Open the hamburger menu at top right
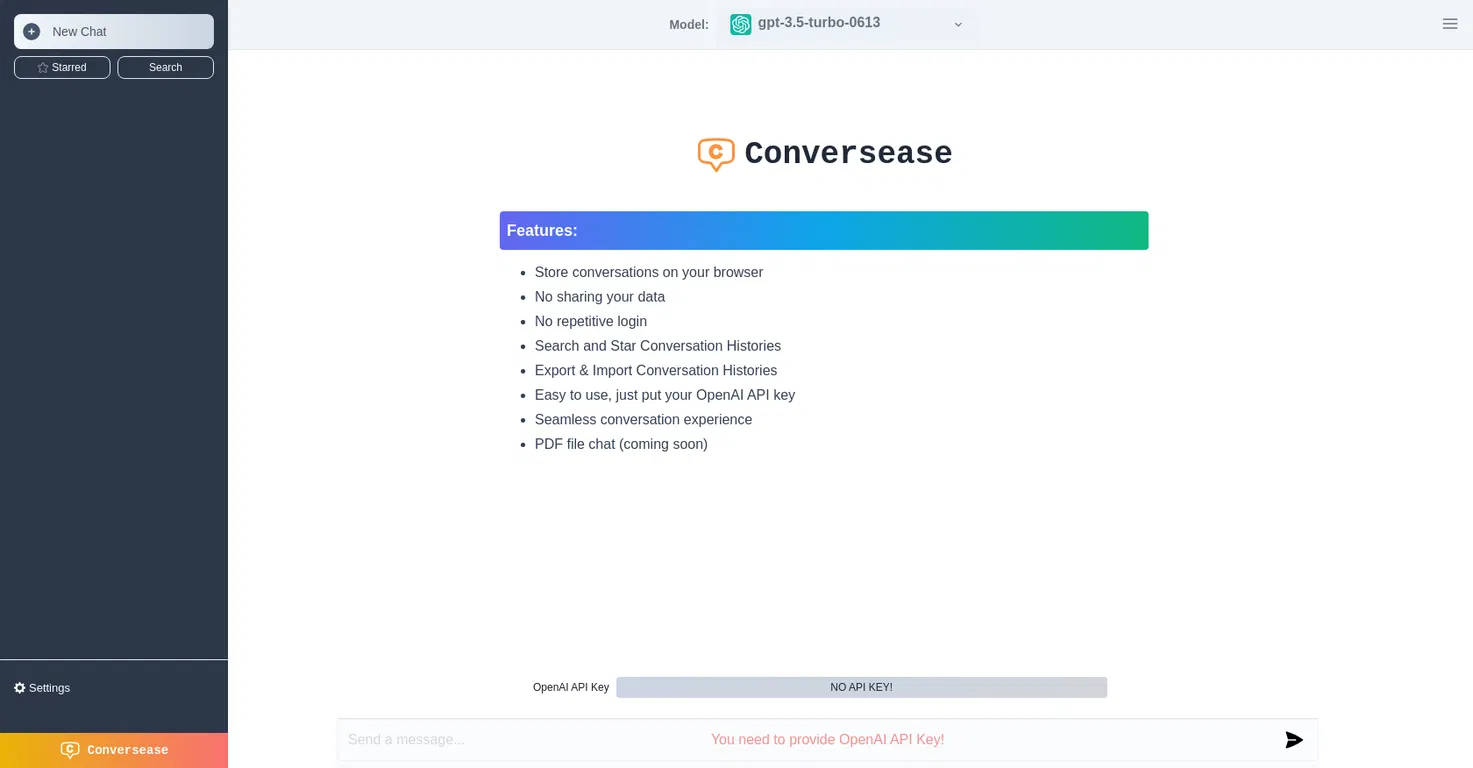 tap(1450, 24)
